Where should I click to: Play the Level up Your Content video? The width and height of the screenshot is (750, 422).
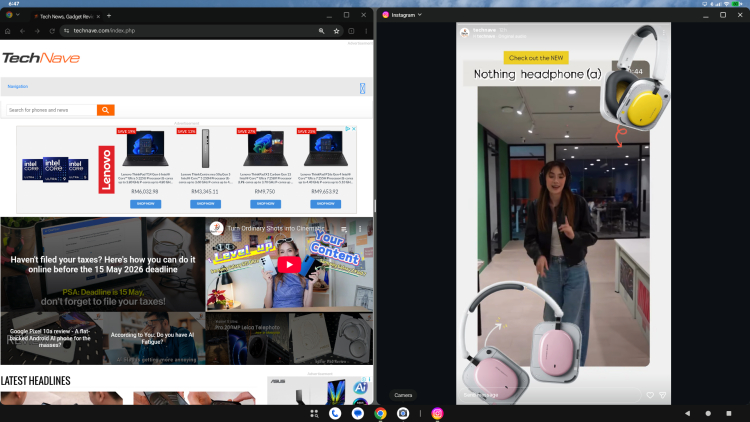point(289,265)
